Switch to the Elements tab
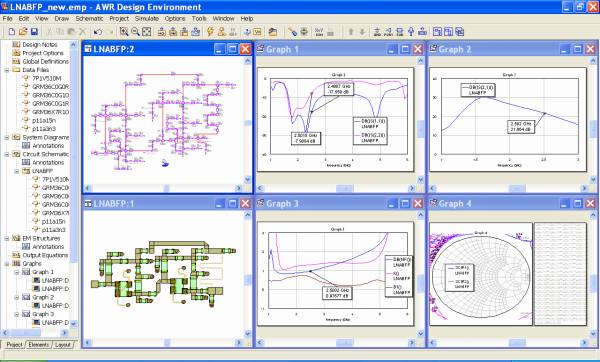Screen dimensions: 600x362 click(x=39, y=344)
